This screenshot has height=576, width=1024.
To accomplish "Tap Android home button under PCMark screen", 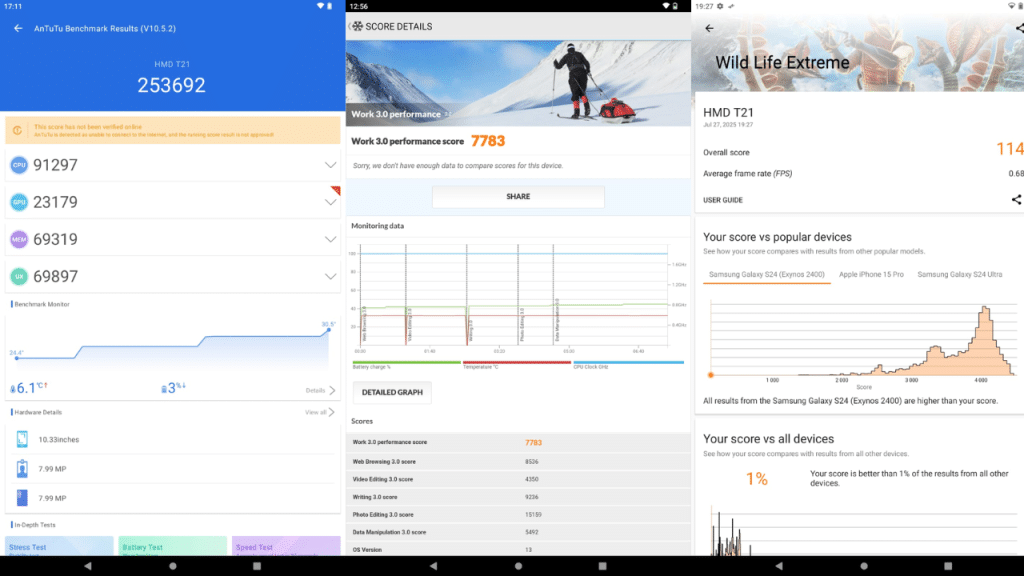I will click(518, 566).
